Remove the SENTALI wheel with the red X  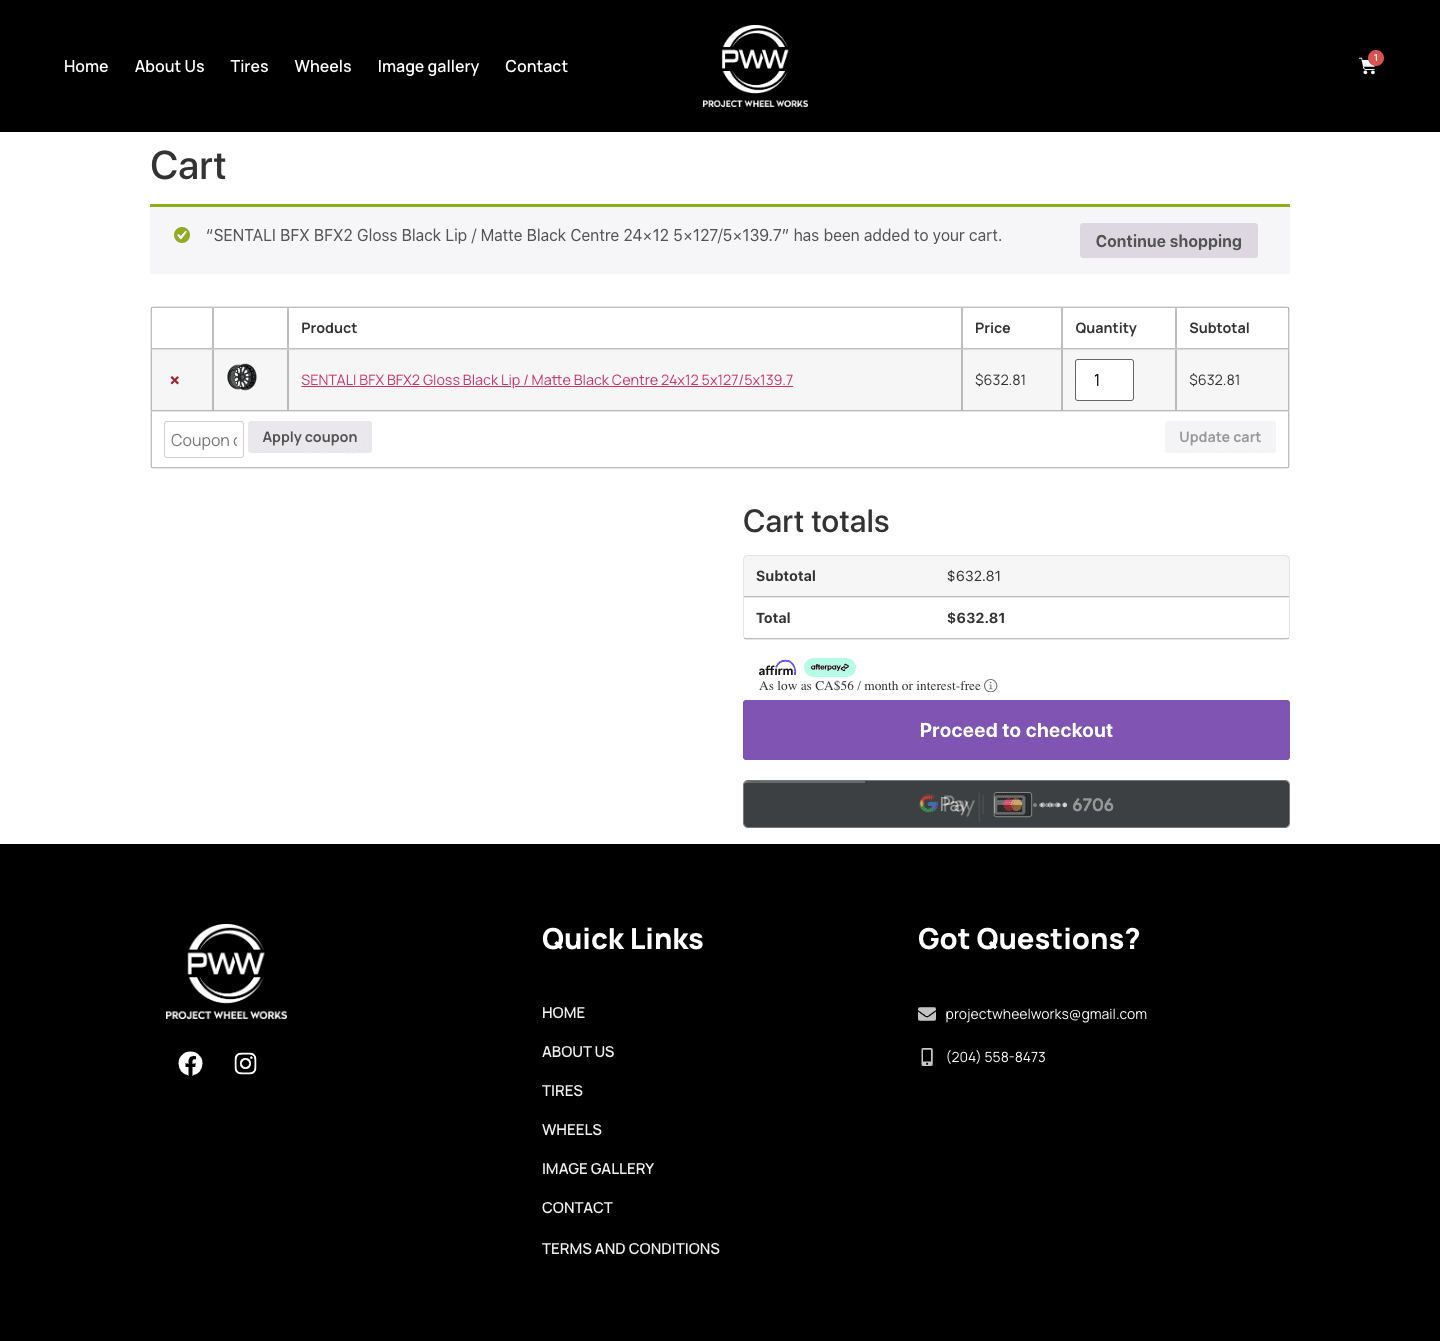[x=174, y=380]
